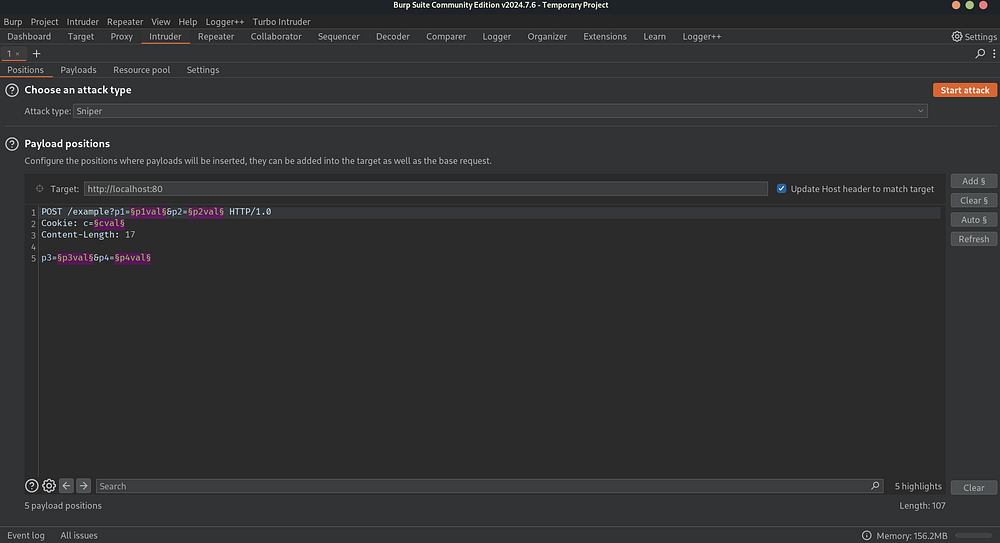
Task: Click the memory usage bar in the status bar
Action: coord(974,536)
